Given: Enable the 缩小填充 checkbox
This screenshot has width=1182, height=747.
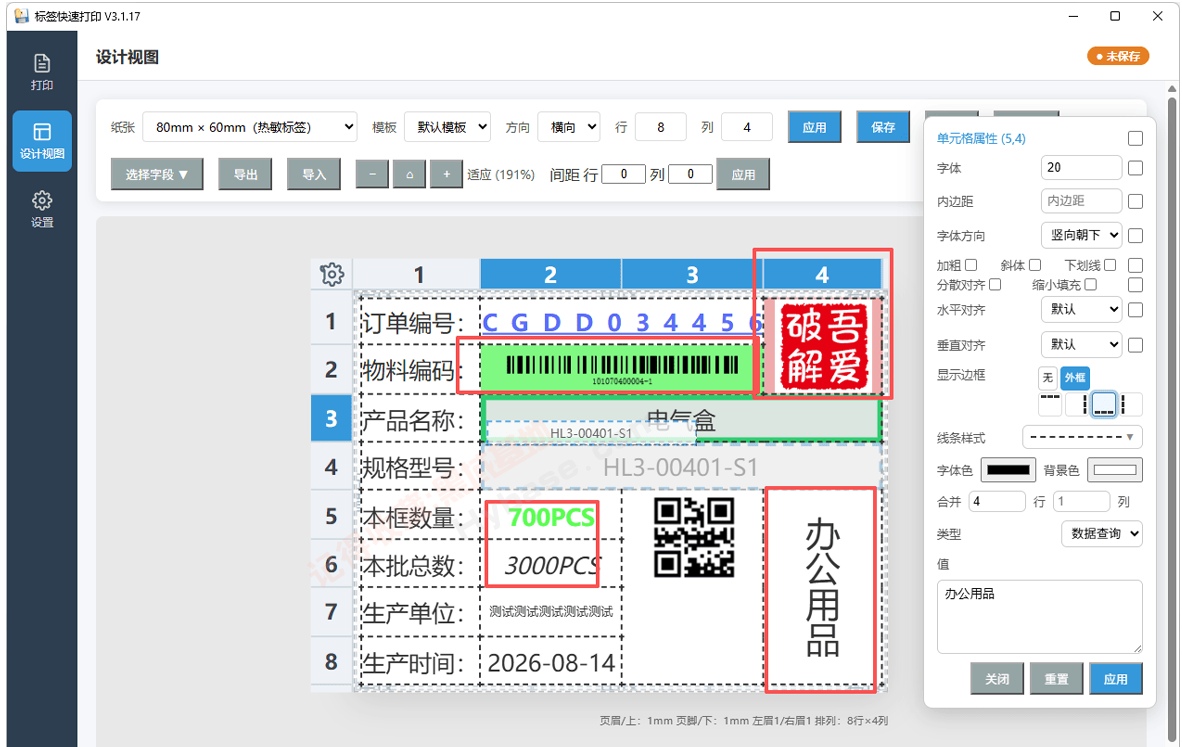Looking at the screenshot, I should click(1091, 284).
